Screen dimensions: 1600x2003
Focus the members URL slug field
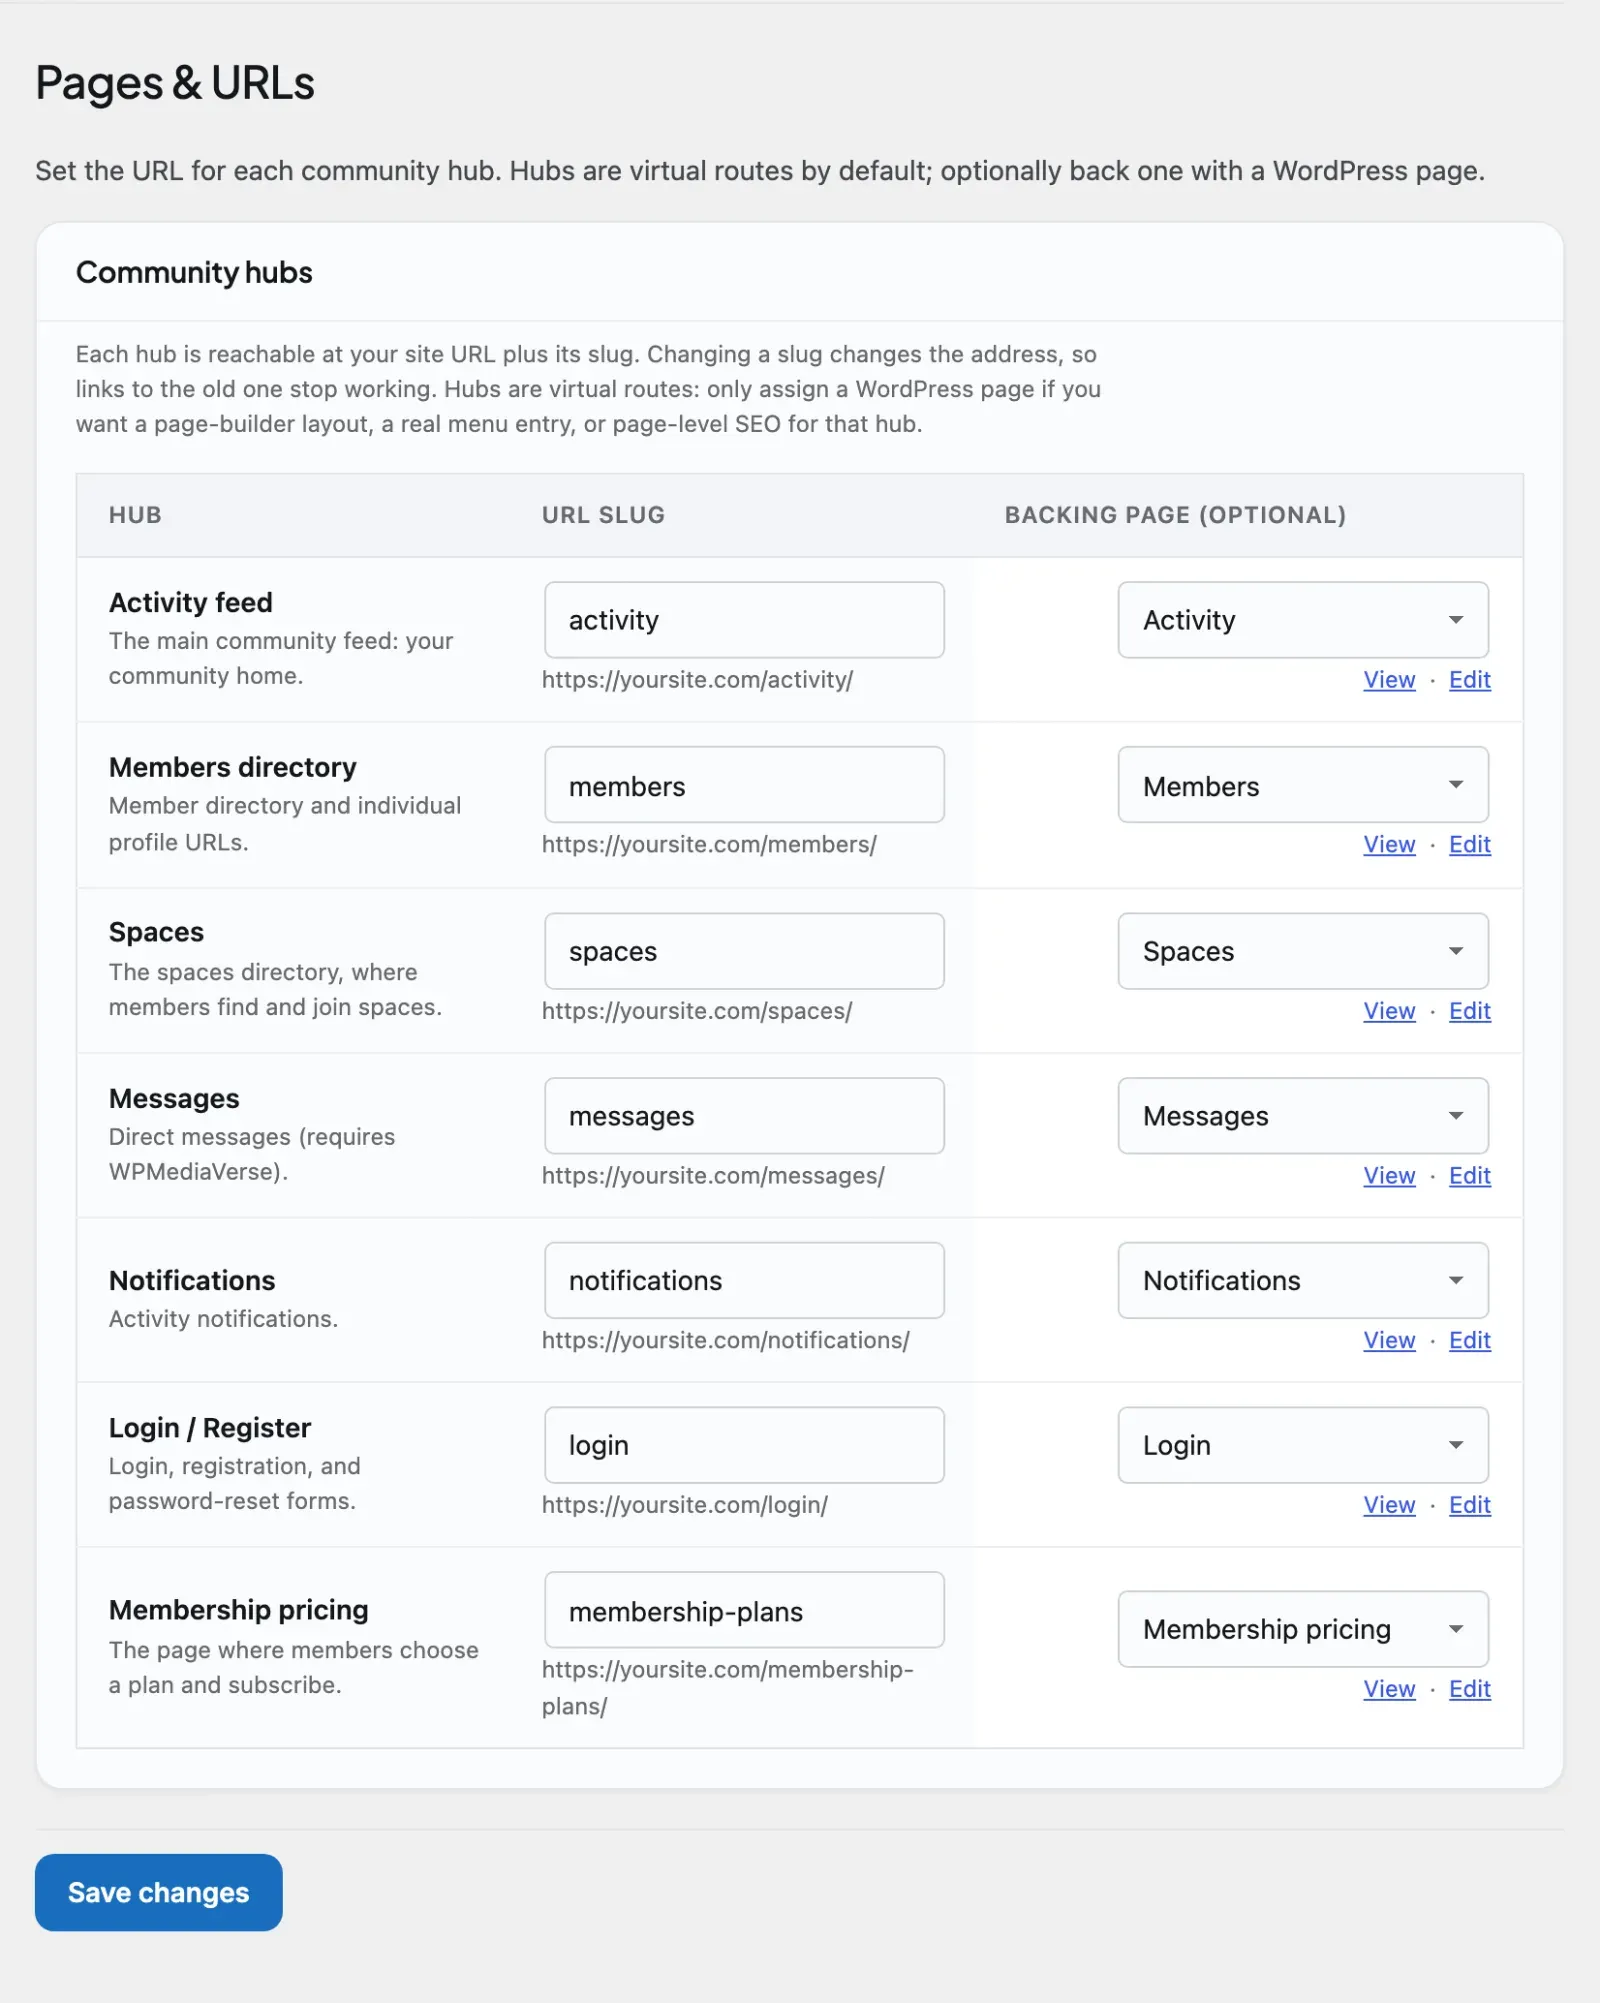point(744,785)
